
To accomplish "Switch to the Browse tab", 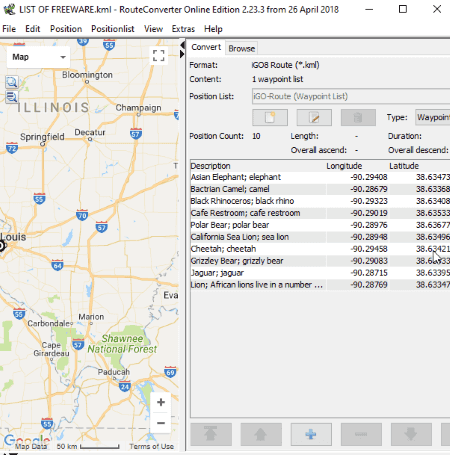I will pos(242,48).
